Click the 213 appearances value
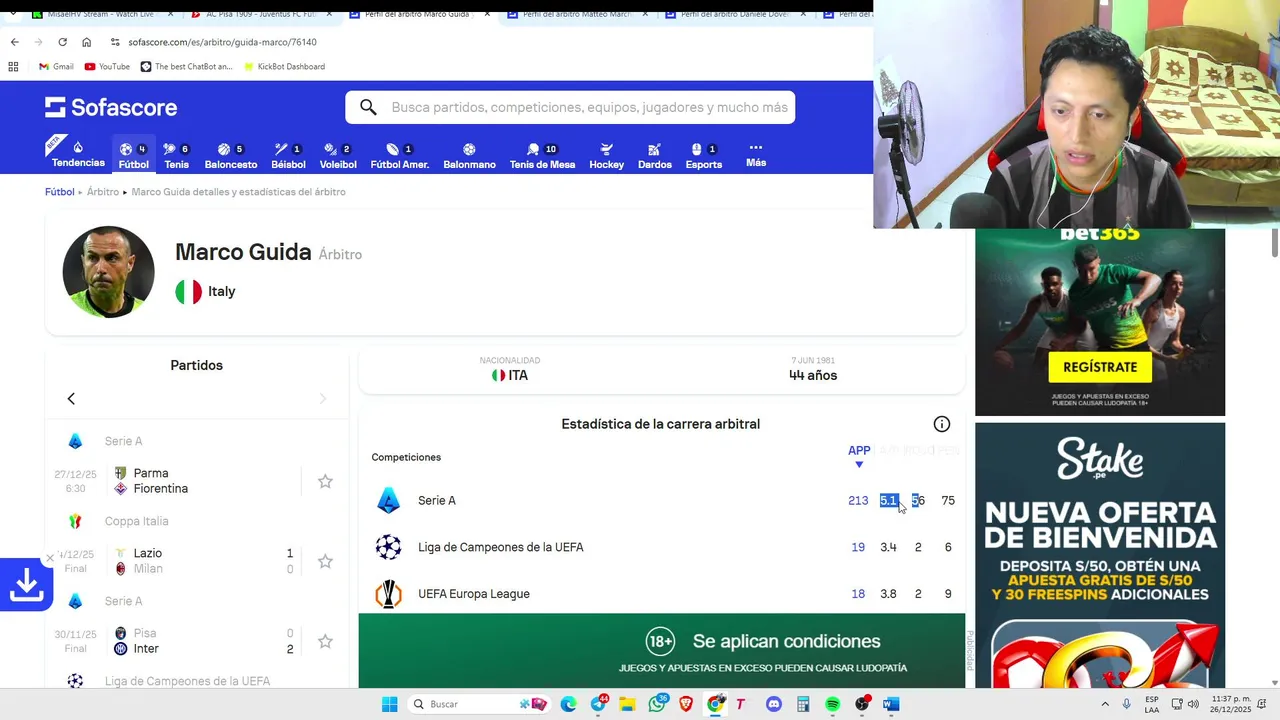The width and height of the screenshot is (1280, 720). click(x=858, y=500)
